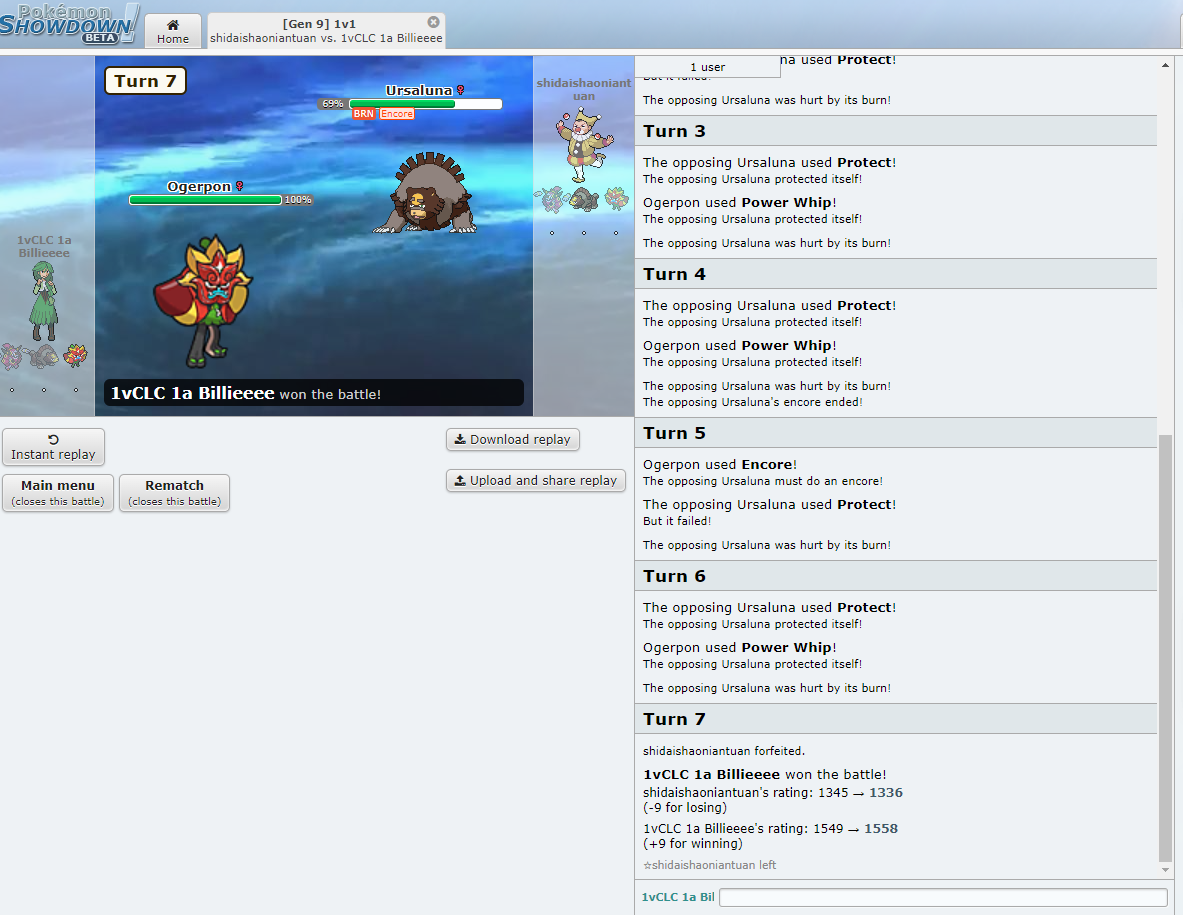
Task: Click the opposing Ursaluna sprite
Action: (426, 194)
